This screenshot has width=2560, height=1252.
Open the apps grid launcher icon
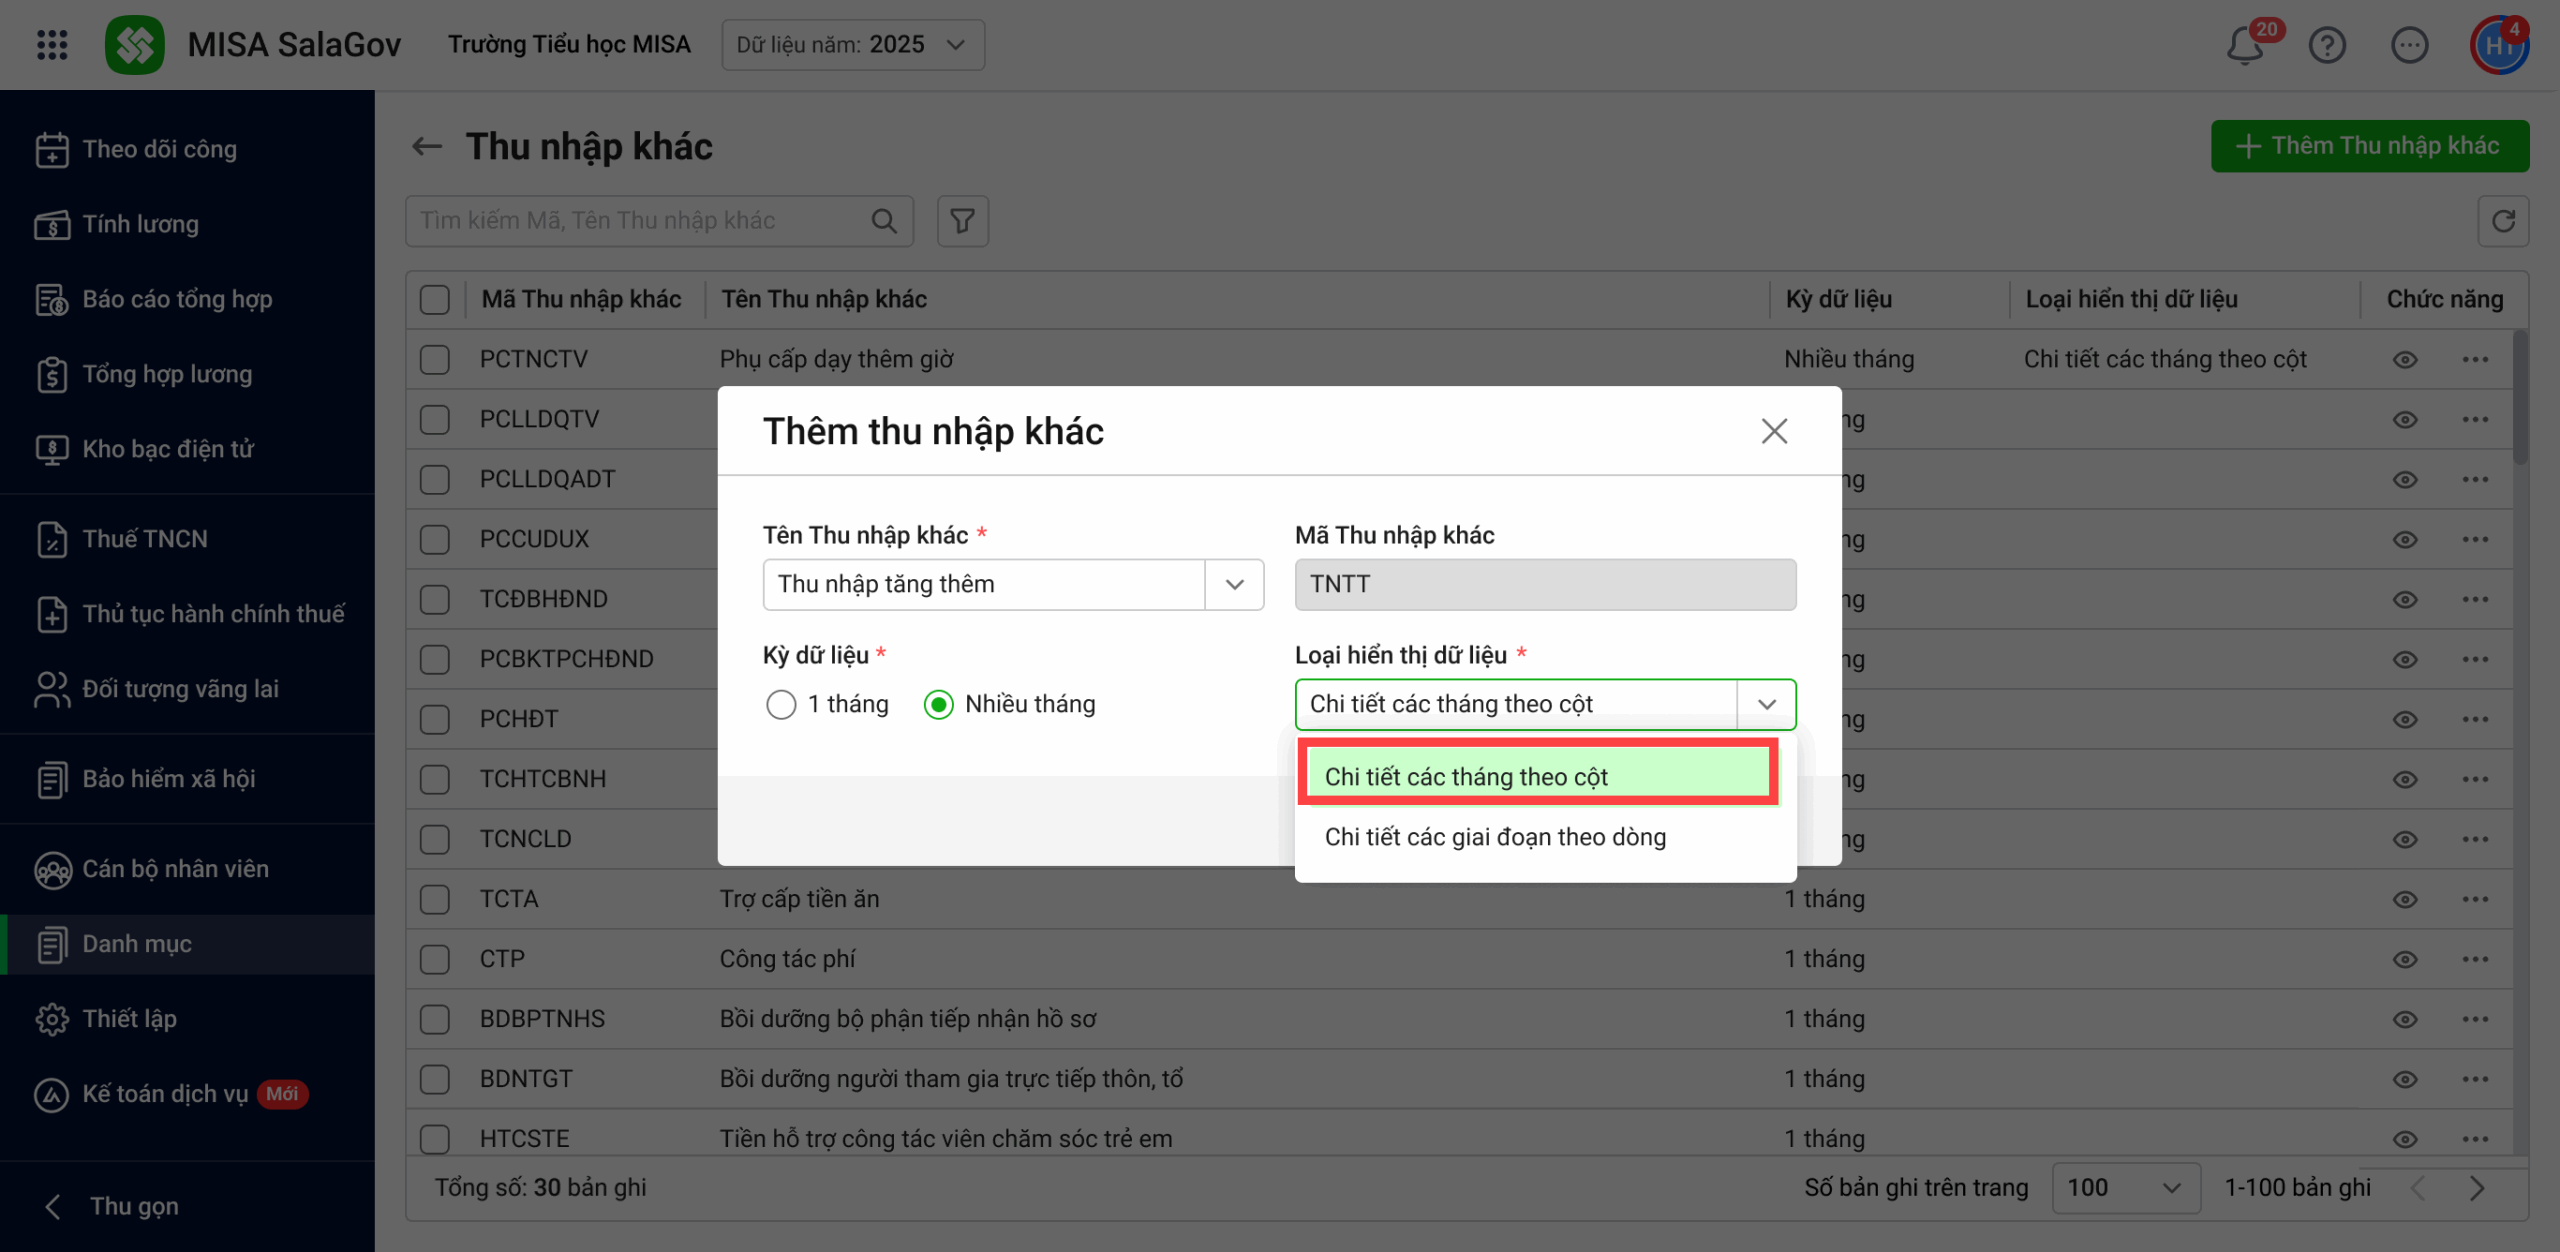coord(52,45)
